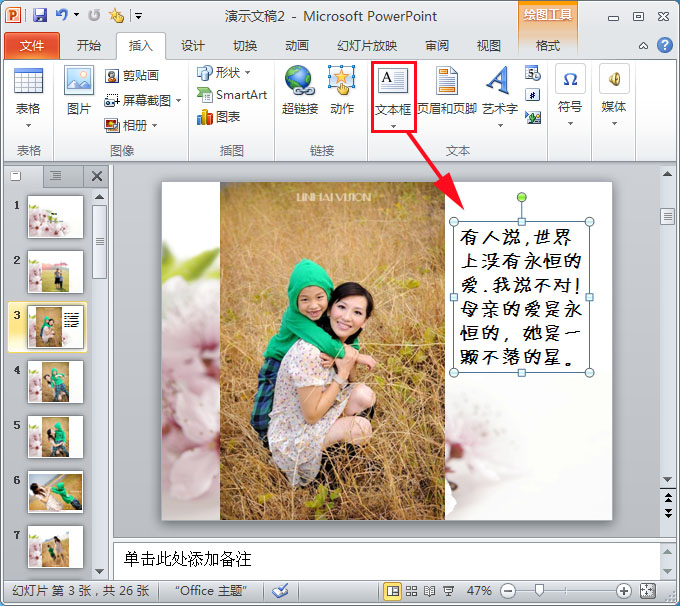Switch to Slide Sorter view
680x606 pixels.
[411, 591]
